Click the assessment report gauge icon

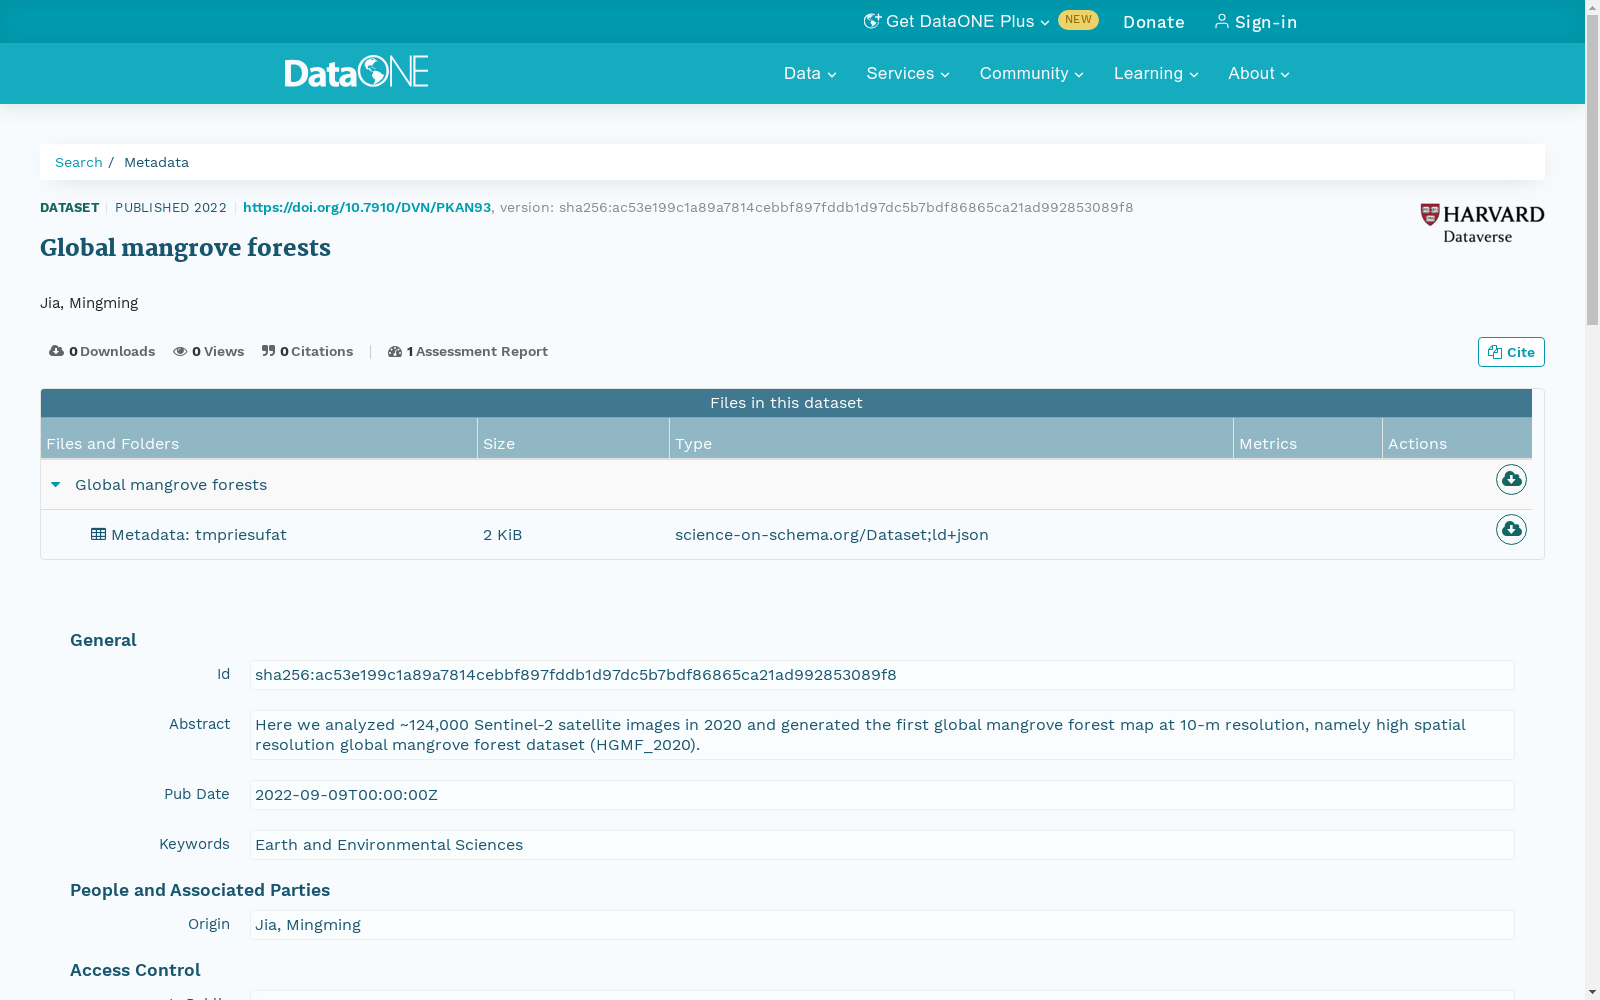[x=395, y=351]
